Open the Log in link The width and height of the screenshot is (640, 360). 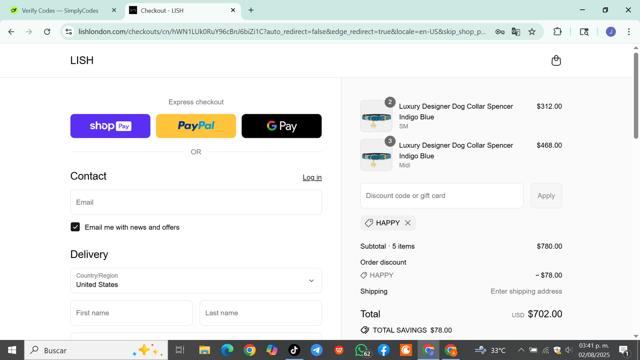click(x=312, y=178)
